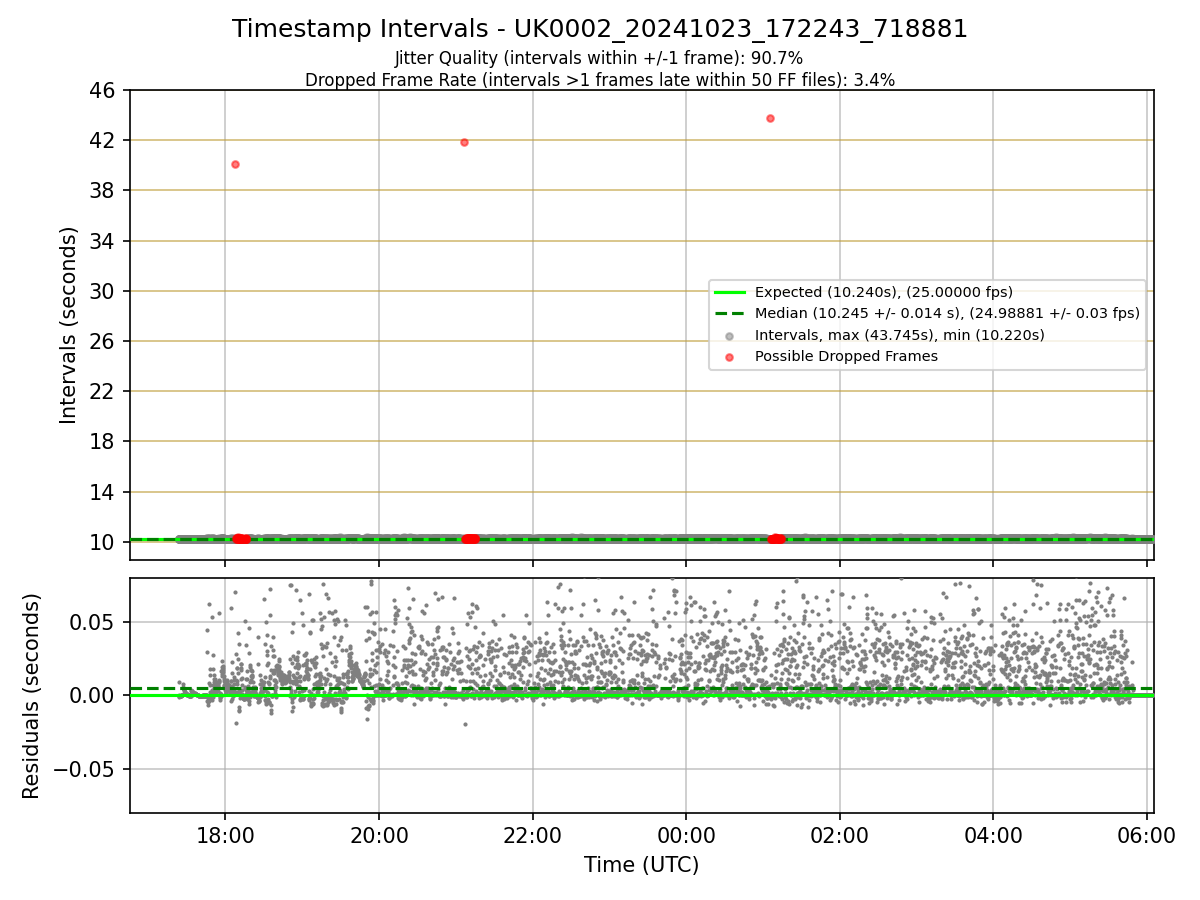This screenshot has height=900, width=1200.
Task: Select the Dropped Frame Rate 3.4% subtitle
Action: (x=600, y=80)
